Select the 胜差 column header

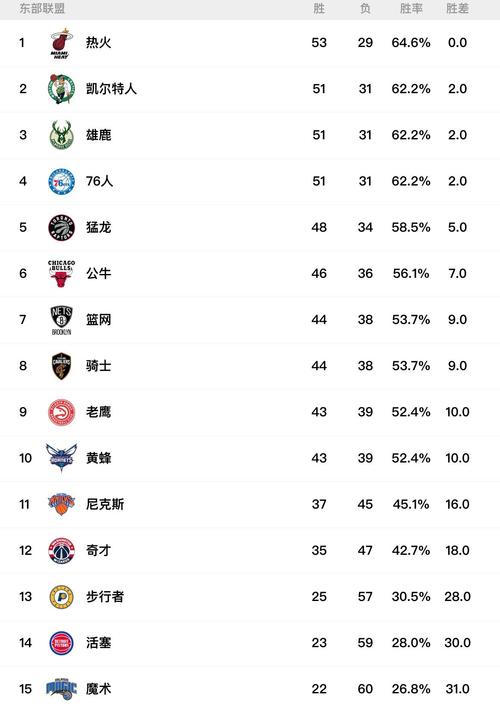(x=457, y=8)
